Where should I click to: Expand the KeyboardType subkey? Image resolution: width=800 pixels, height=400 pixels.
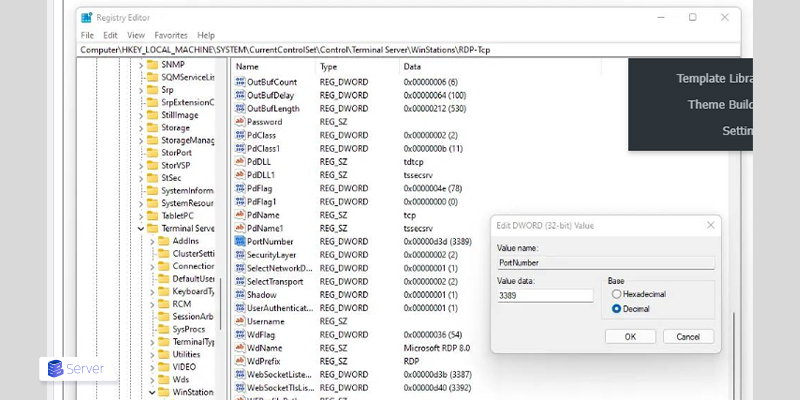coord(152,291)
